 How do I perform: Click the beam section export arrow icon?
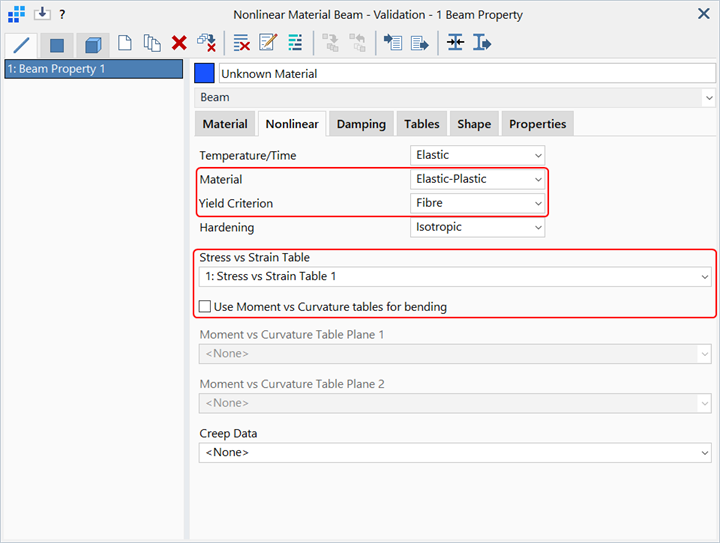click(x=482, y=43)
